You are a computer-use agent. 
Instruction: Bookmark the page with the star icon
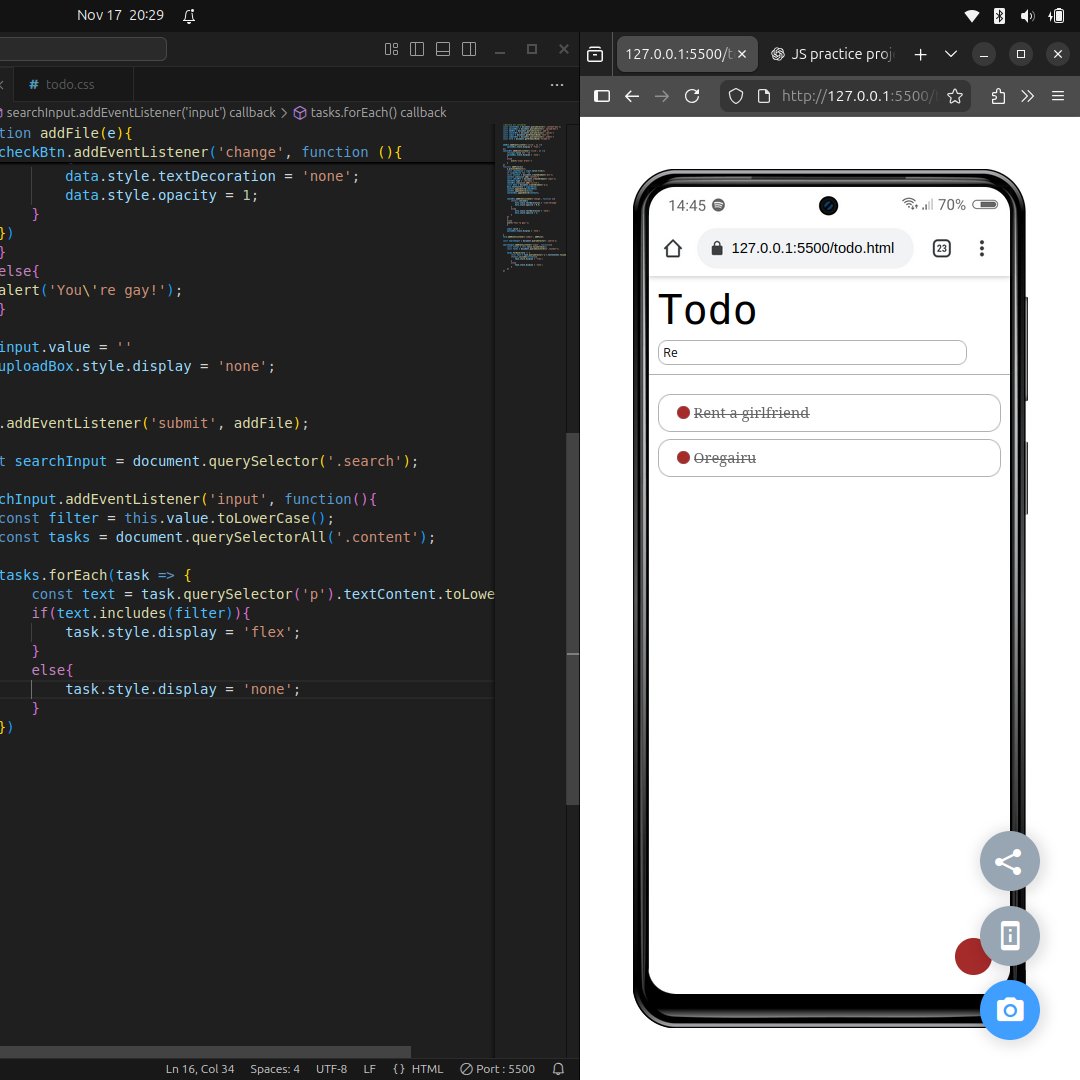tap(955, 96)
